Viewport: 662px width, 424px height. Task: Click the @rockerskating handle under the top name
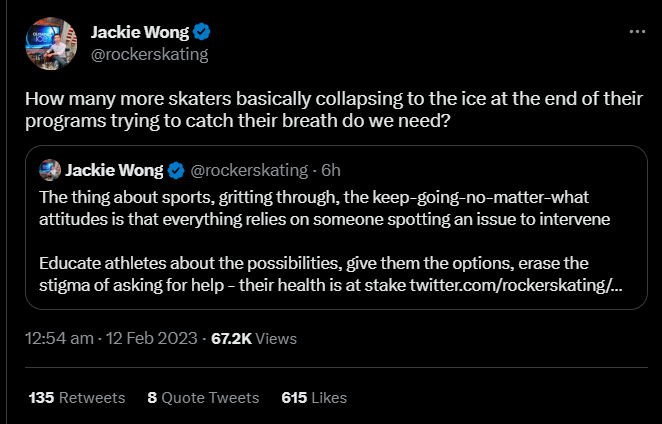pyautogui.click(x=149, y=55)
